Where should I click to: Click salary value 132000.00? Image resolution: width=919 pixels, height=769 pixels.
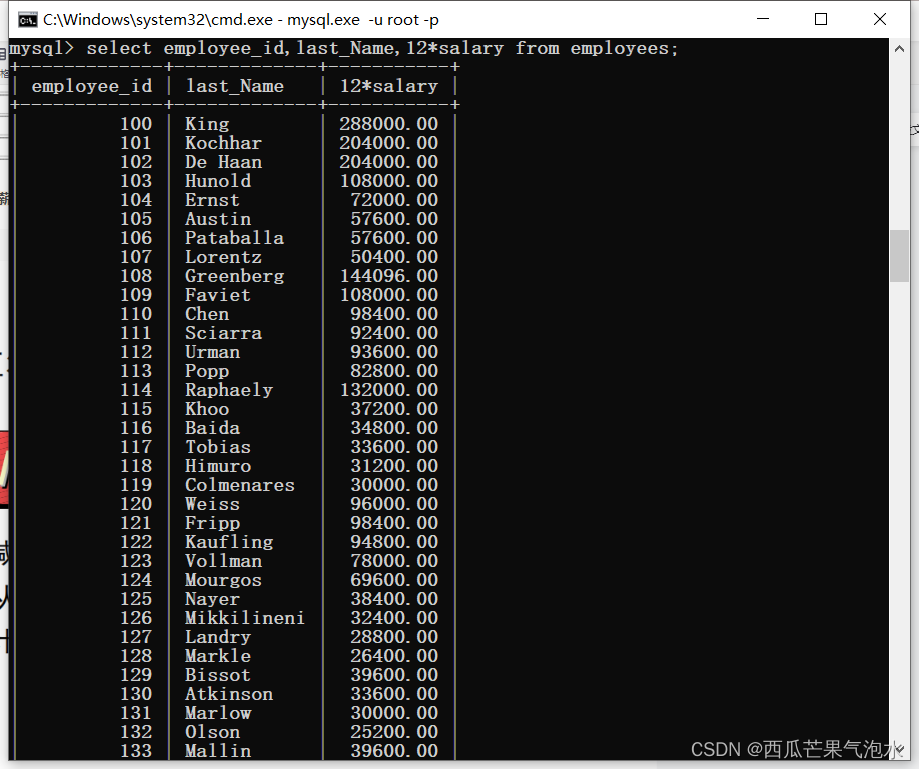[x=389, y=390]
